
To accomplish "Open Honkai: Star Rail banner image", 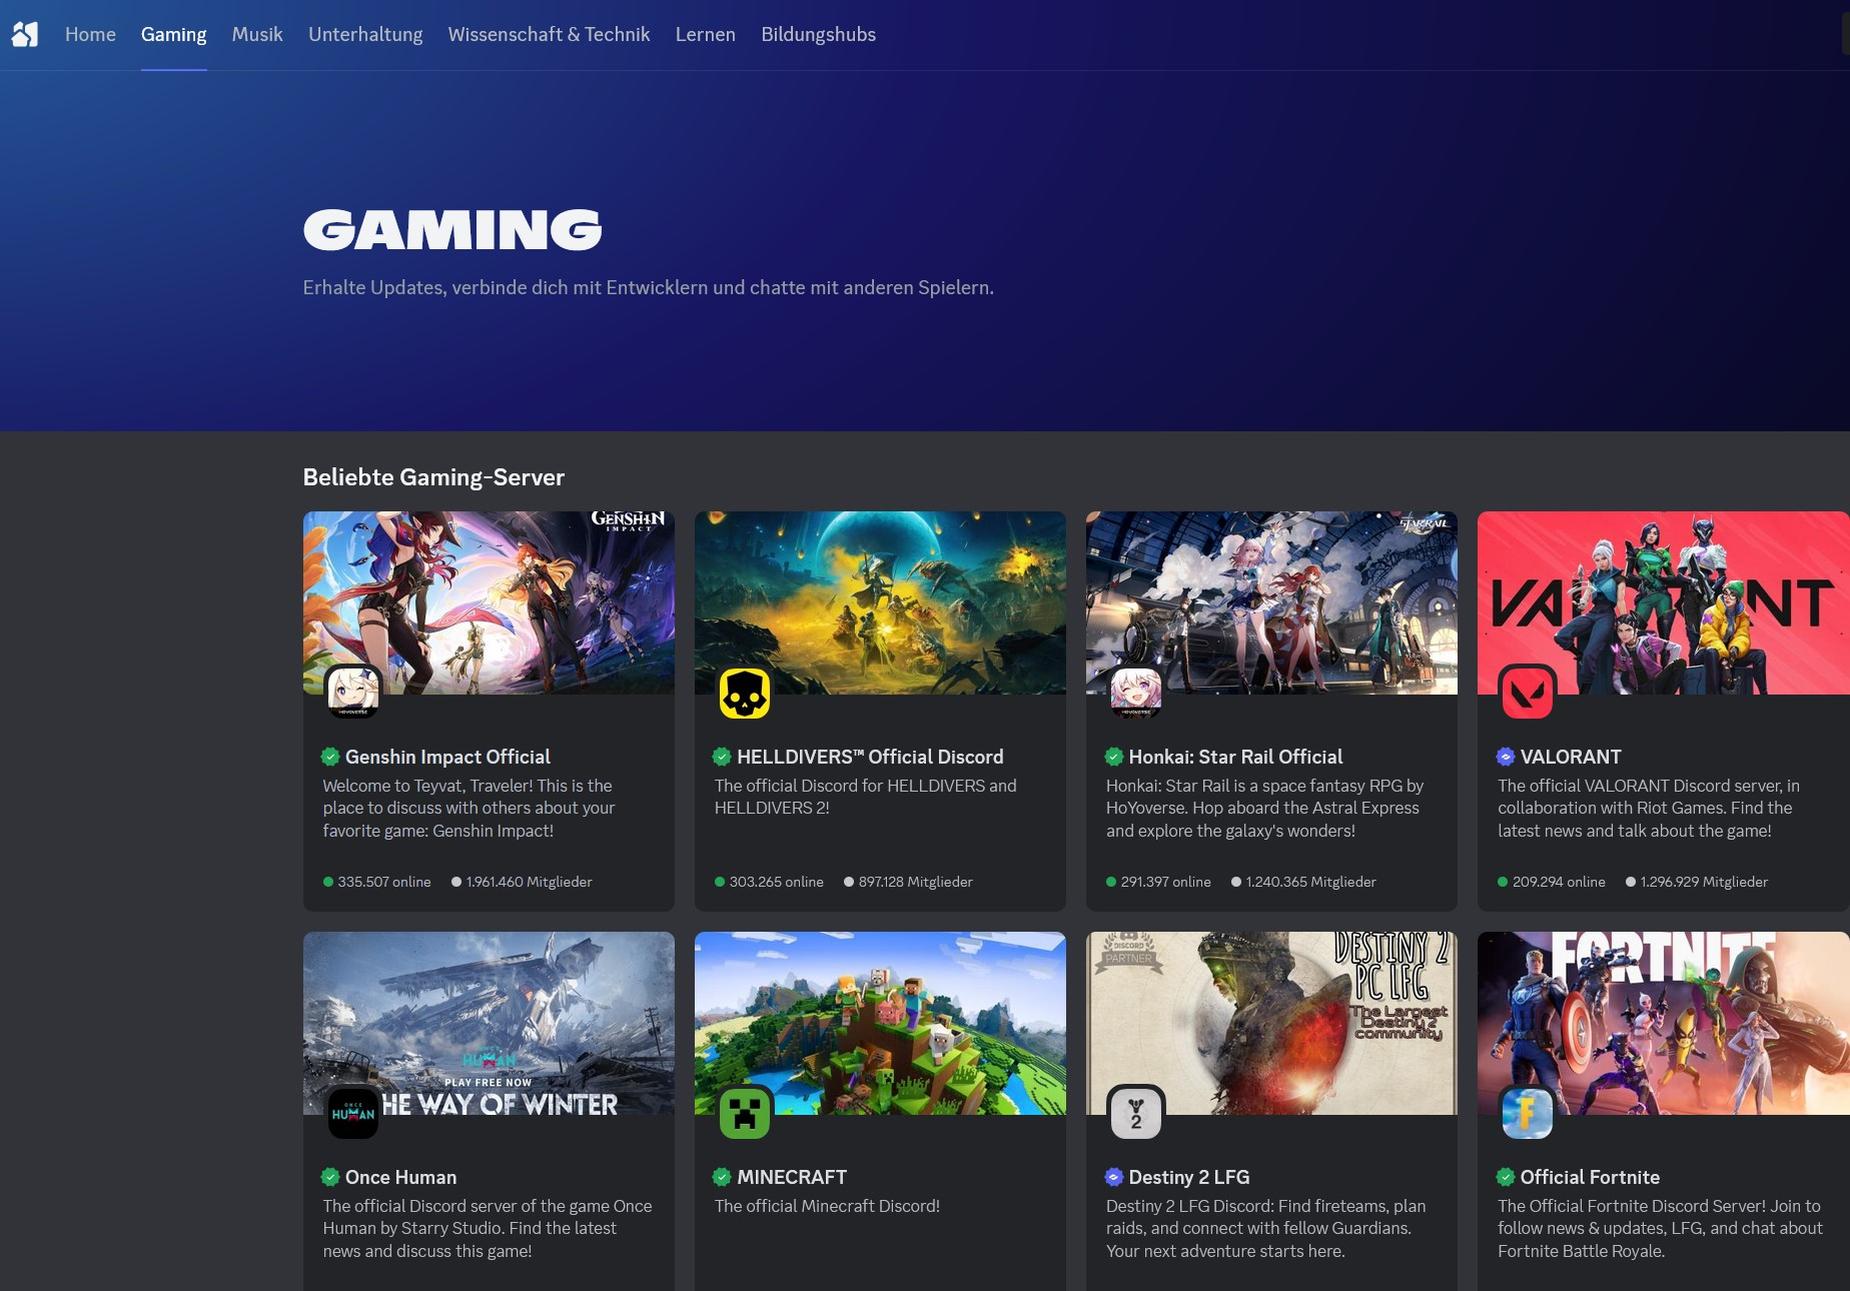I will [1271, 602].
